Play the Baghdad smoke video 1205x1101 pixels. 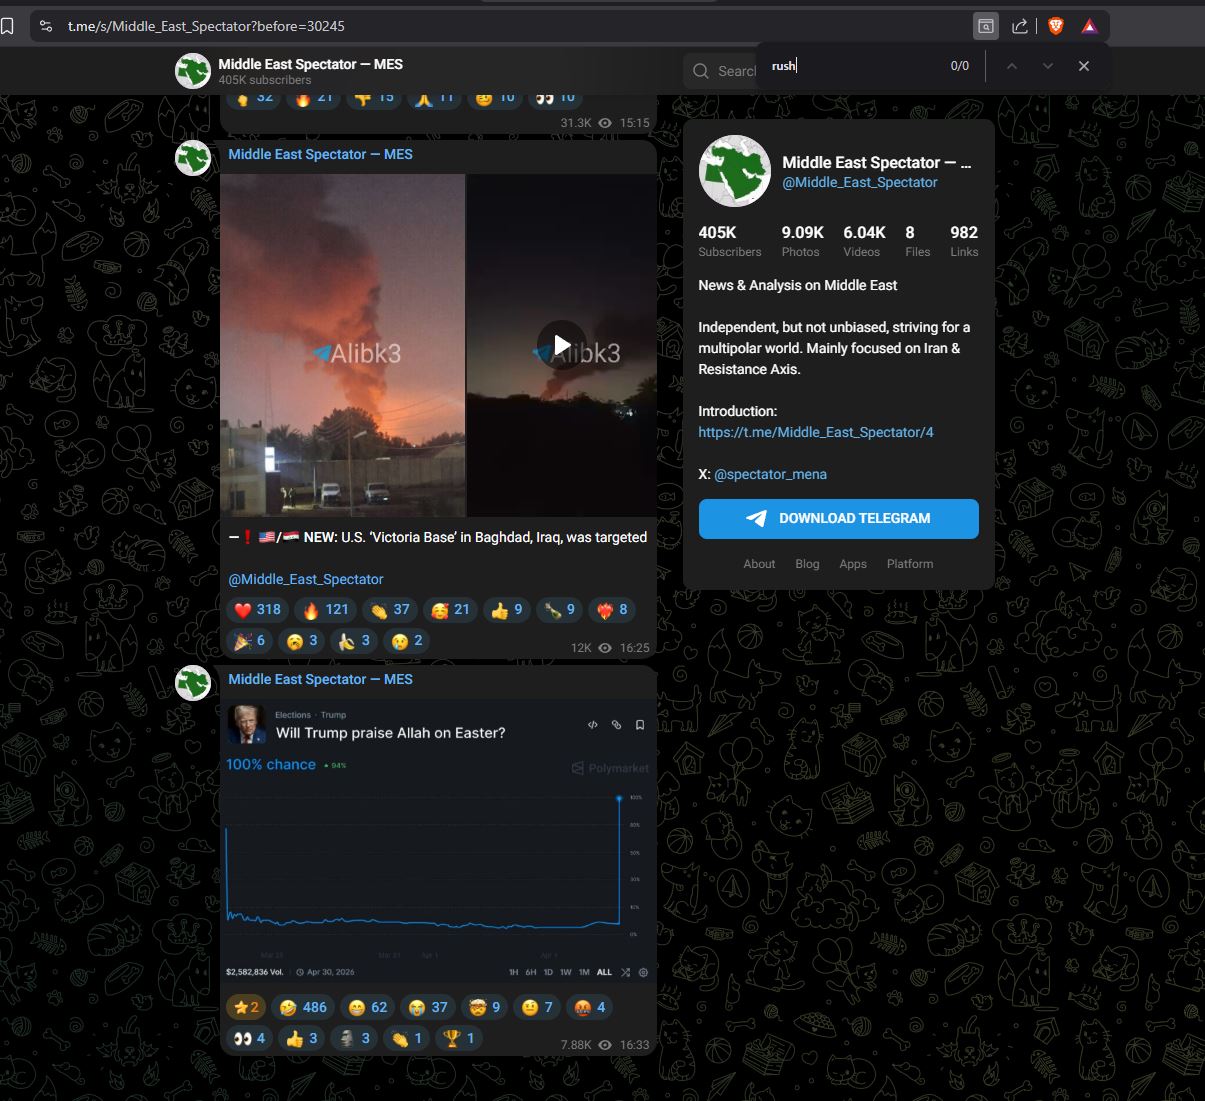click(x=561, y=344)
